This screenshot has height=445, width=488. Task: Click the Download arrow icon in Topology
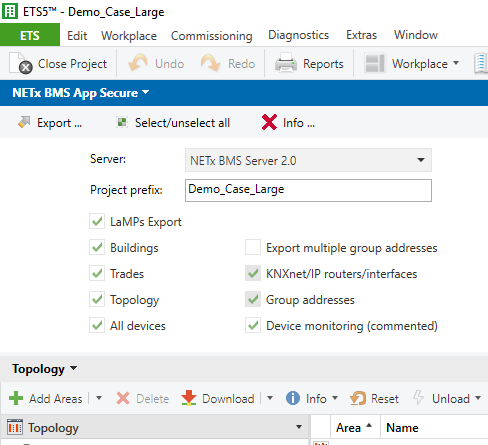(189, 398)
